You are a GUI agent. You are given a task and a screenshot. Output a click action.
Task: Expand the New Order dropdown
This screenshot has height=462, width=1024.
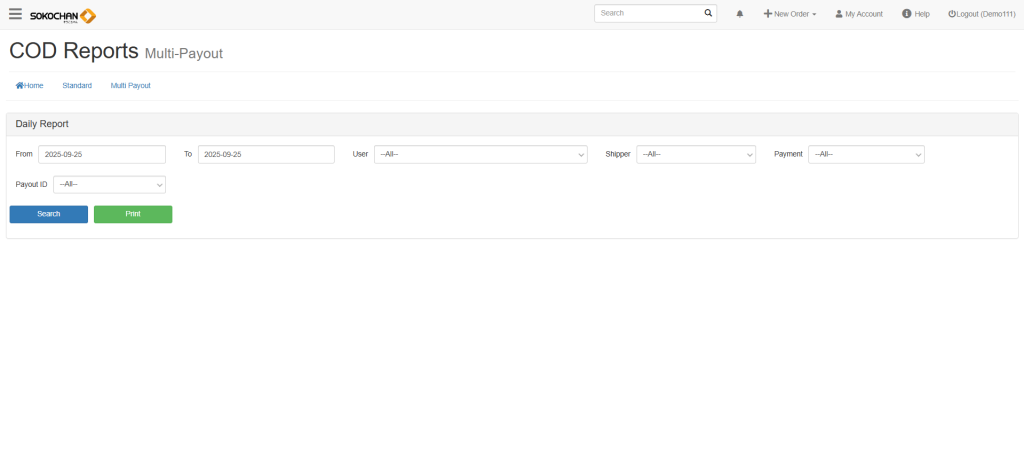click(x=790, y=14)
